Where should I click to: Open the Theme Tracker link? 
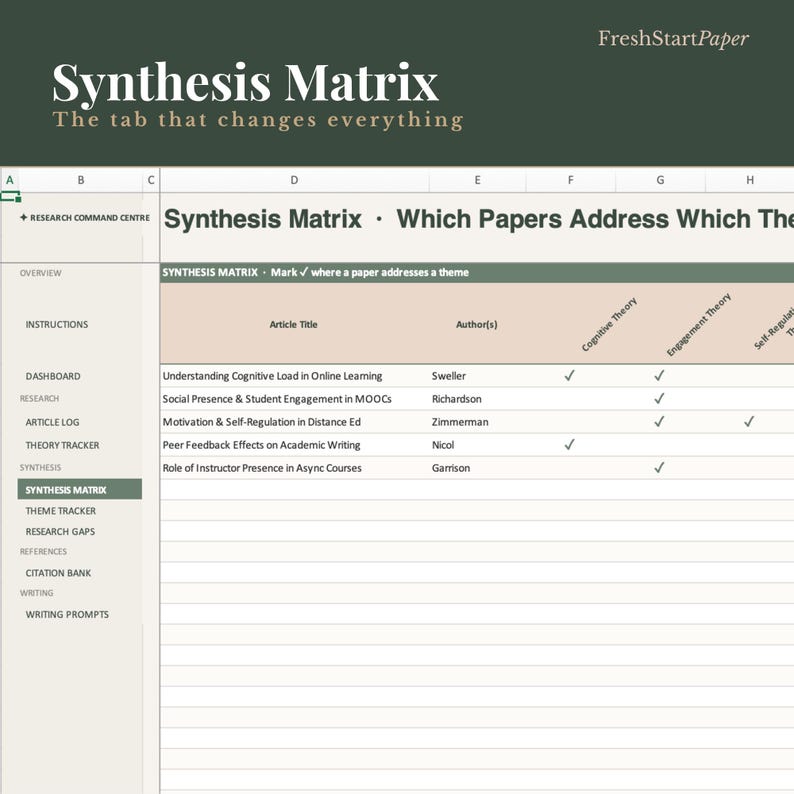(60, 511)
